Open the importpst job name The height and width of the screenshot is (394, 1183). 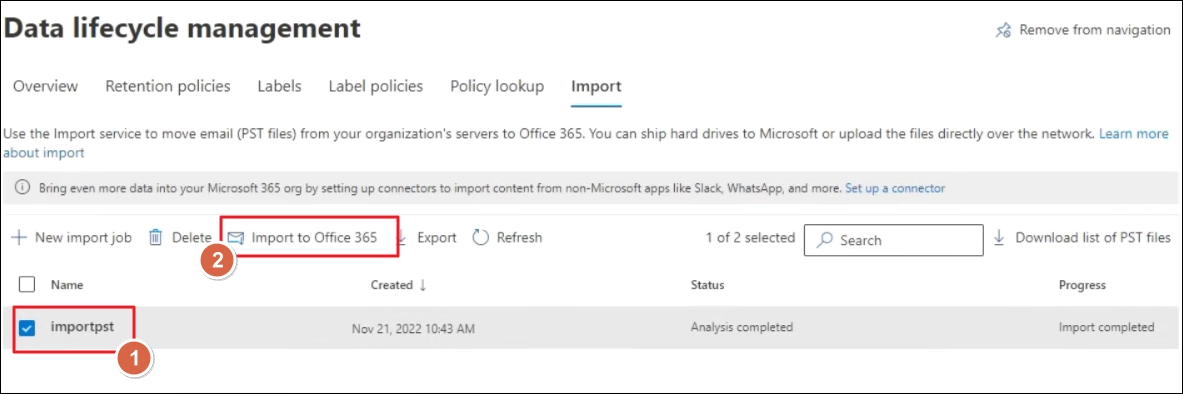pos(82,327)
